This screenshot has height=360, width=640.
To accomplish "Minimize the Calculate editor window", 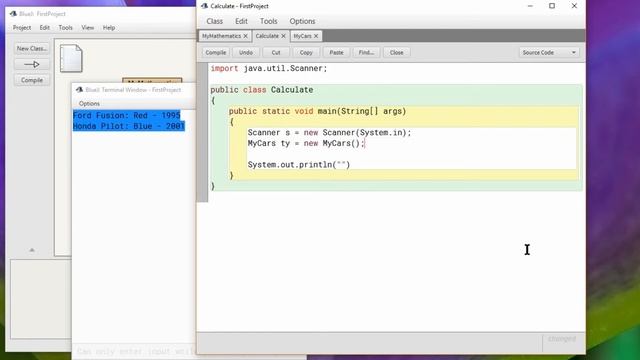I will pyautogui.click(x=530, y=6).
